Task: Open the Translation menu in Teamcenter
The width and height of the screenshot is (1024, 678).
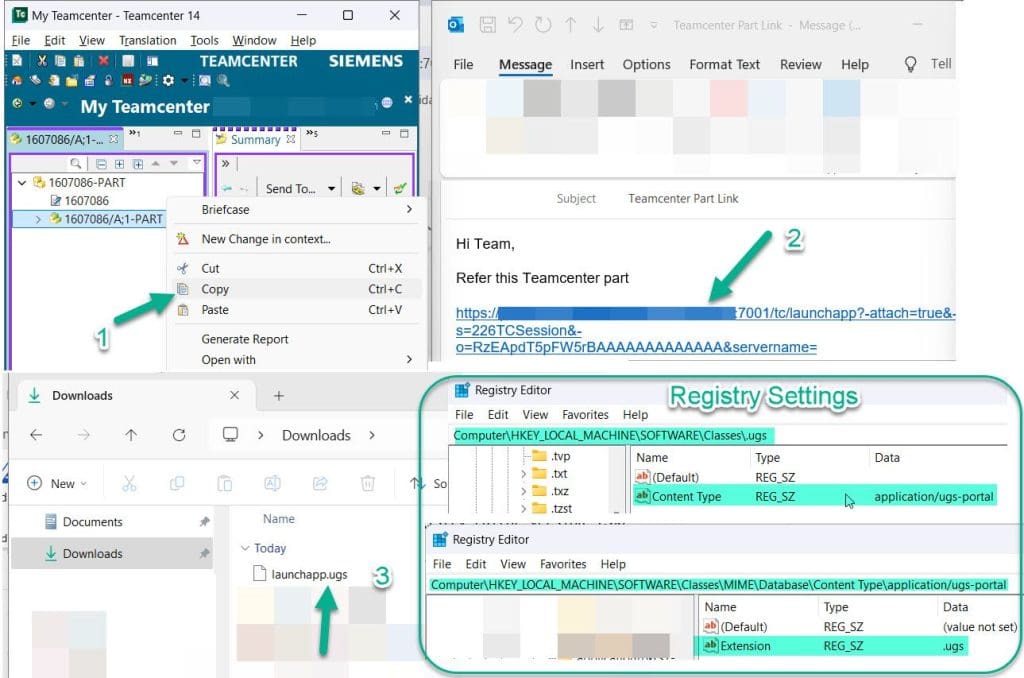Action: pyautogui.click(x=148, y=40)
